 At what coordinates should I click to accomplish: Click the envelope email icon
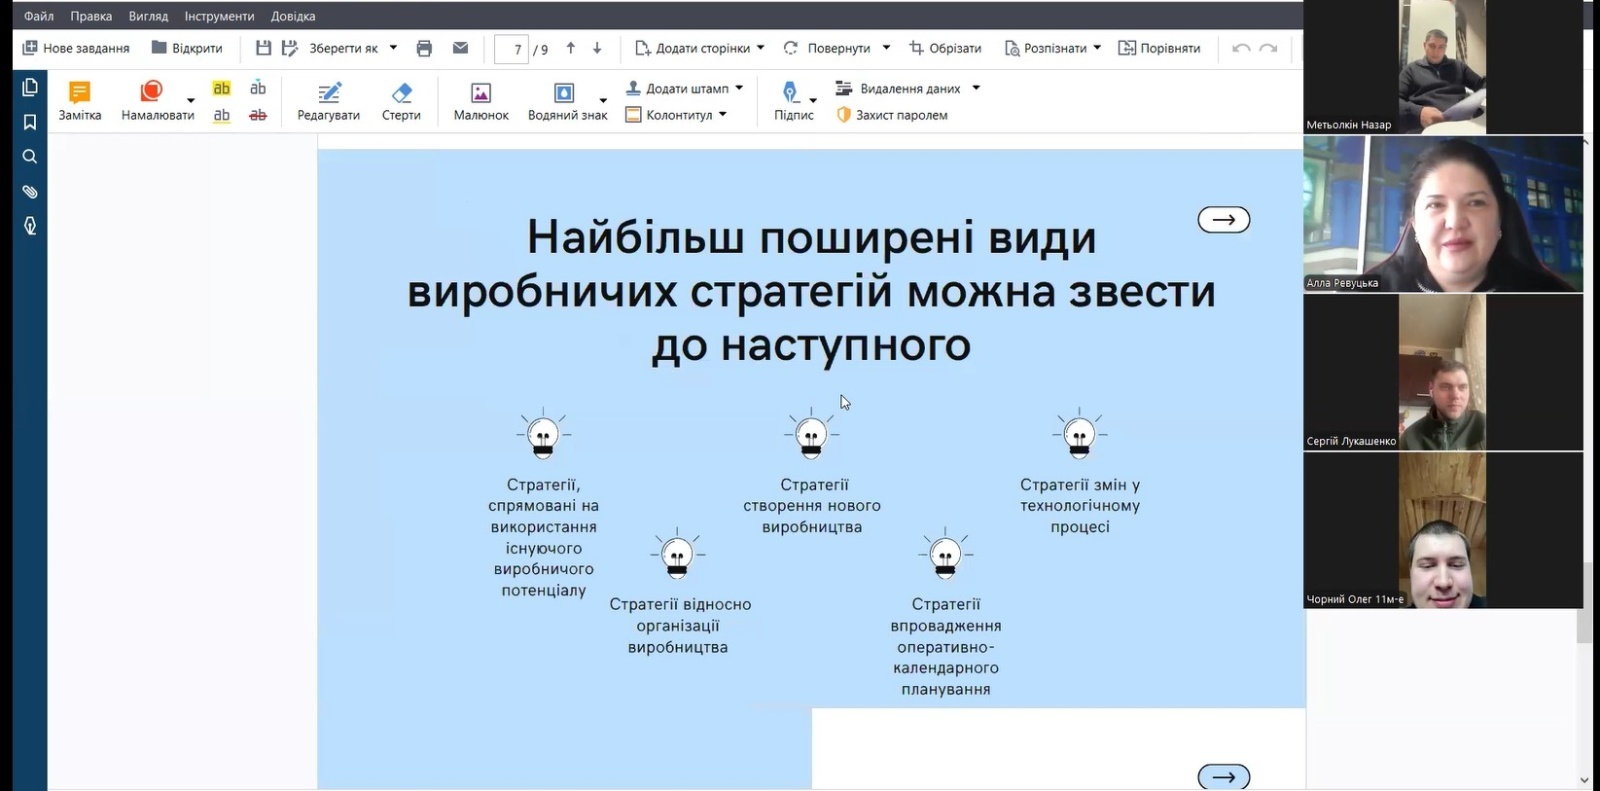pos(460,48)
